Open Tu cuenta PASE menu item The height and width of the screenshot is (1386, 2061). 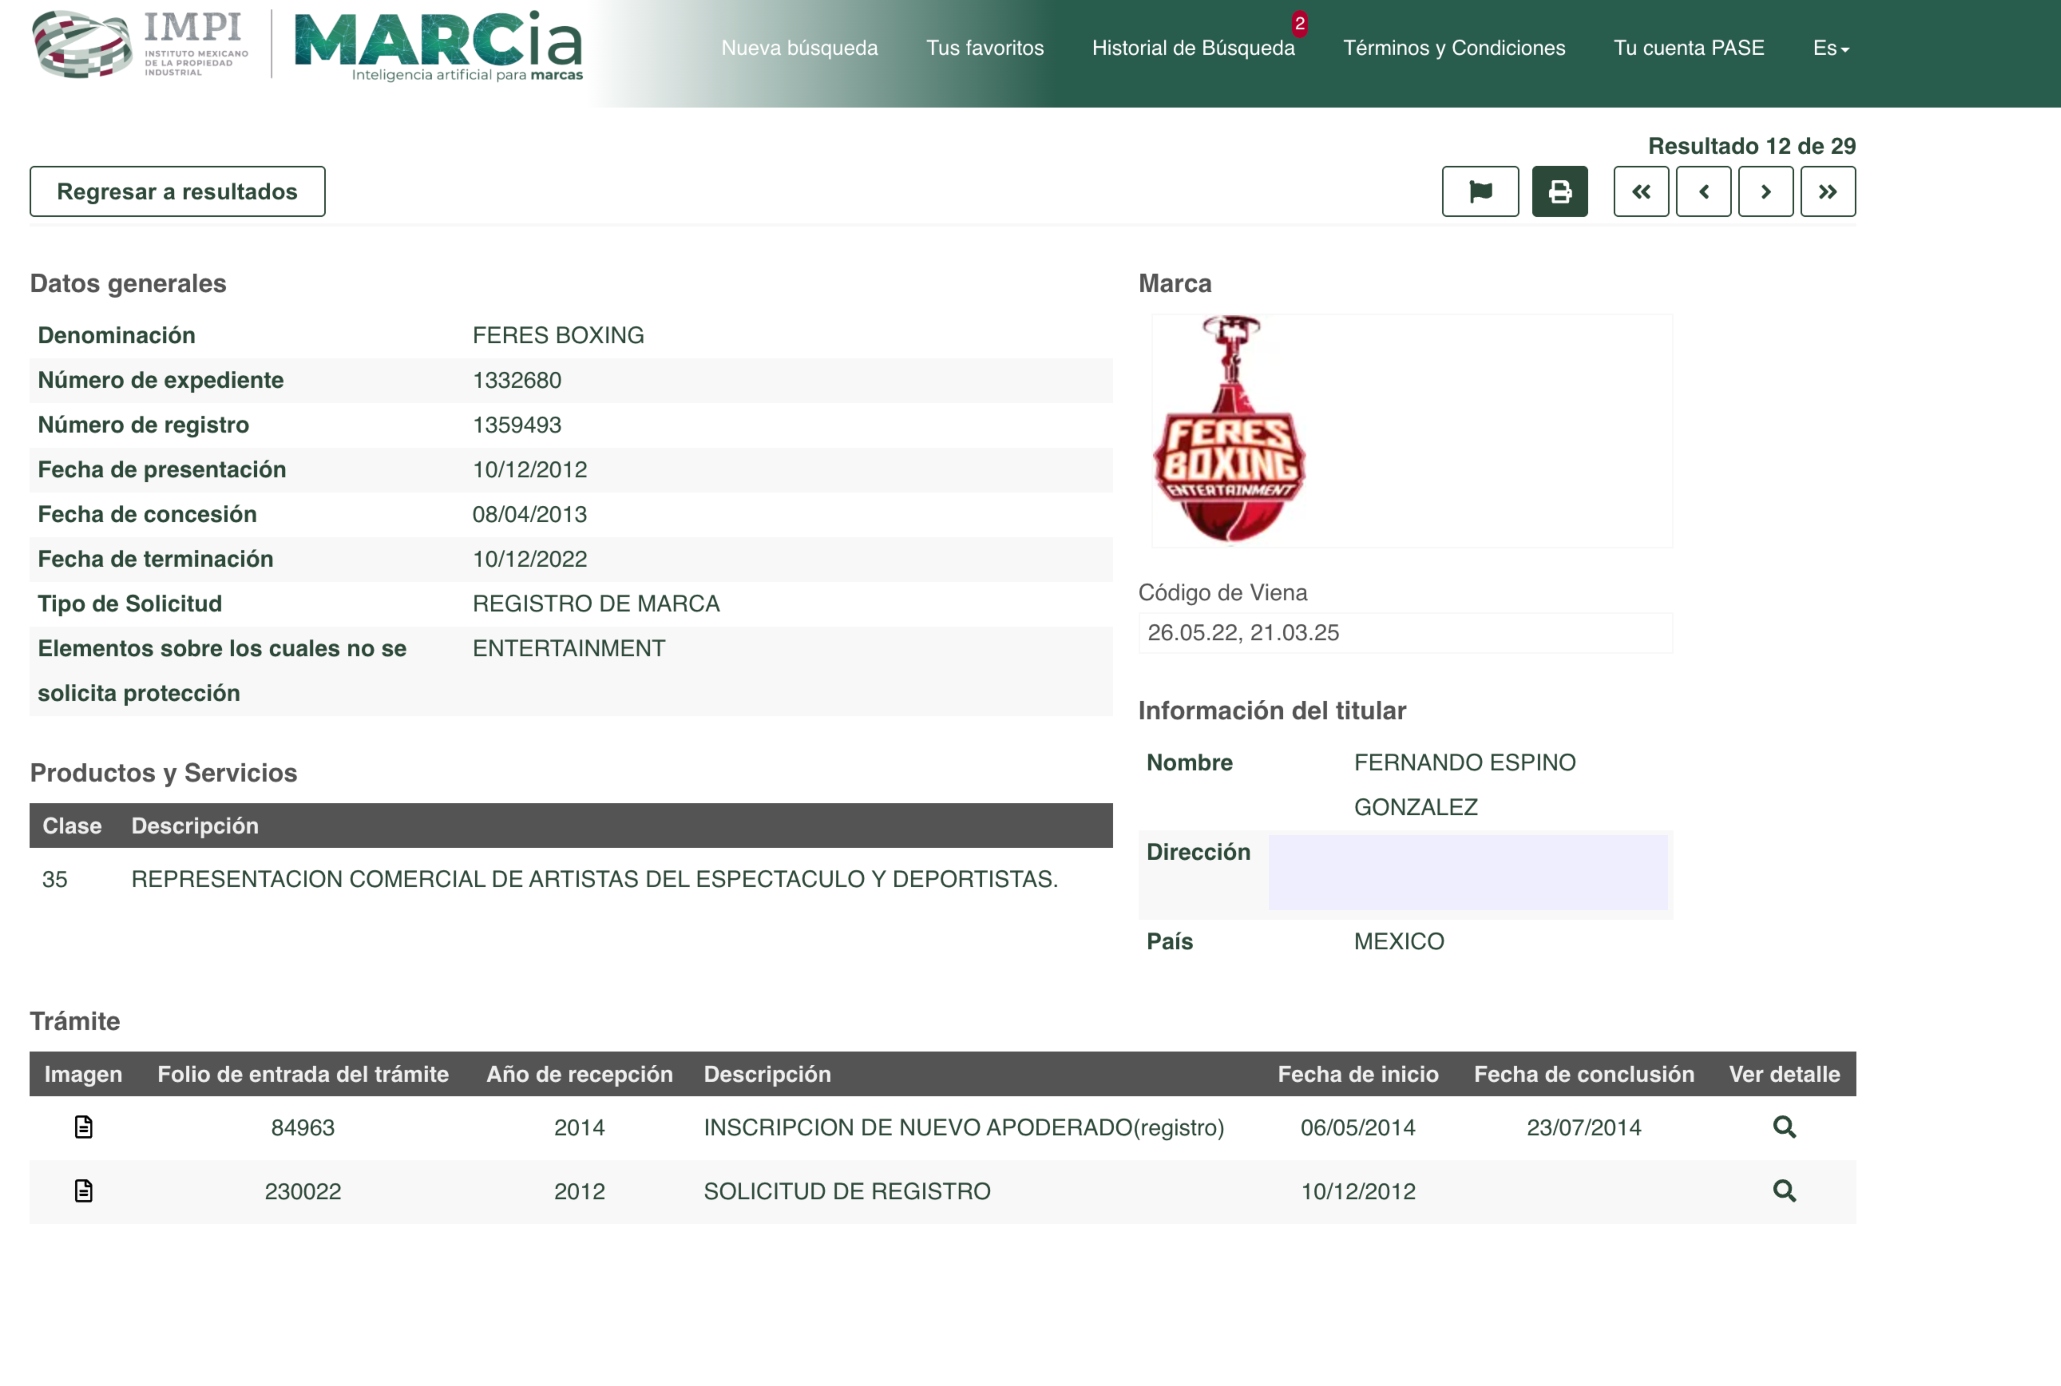(1688, 48)
